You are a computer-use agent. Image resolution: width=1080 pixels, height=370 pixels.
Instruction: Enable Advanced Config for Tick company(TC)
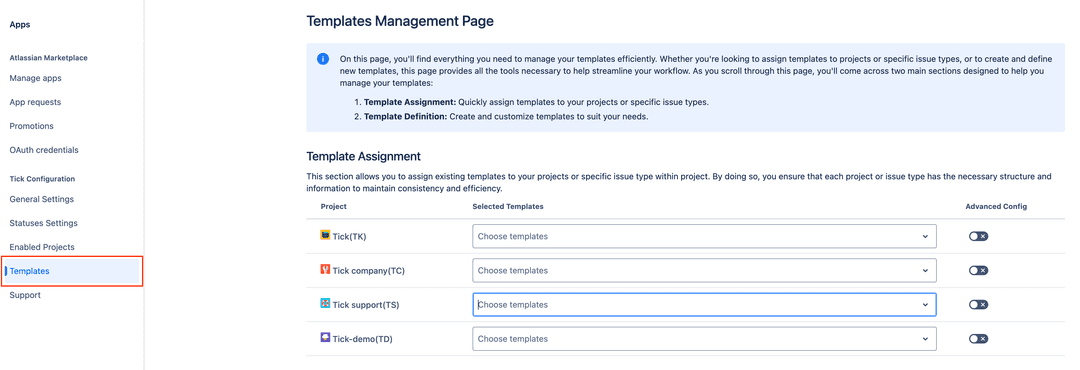978,271
